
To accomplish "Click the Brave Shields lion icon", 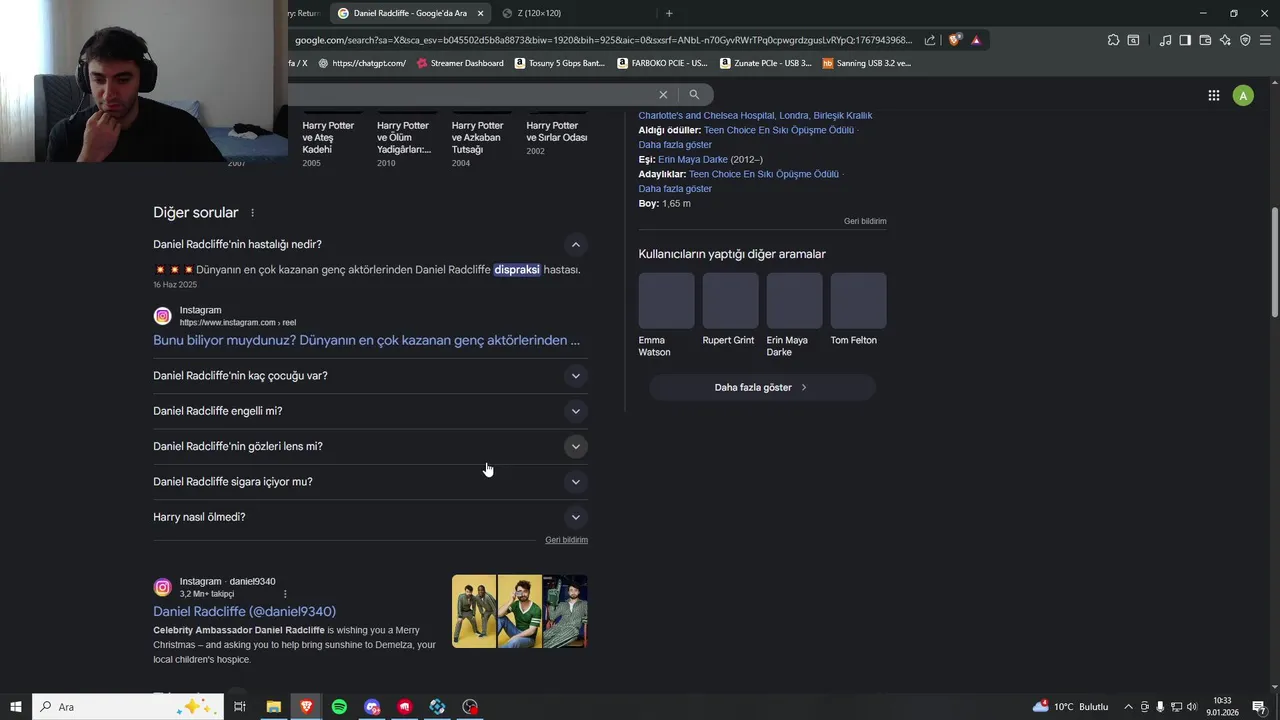I will (955, 40).
